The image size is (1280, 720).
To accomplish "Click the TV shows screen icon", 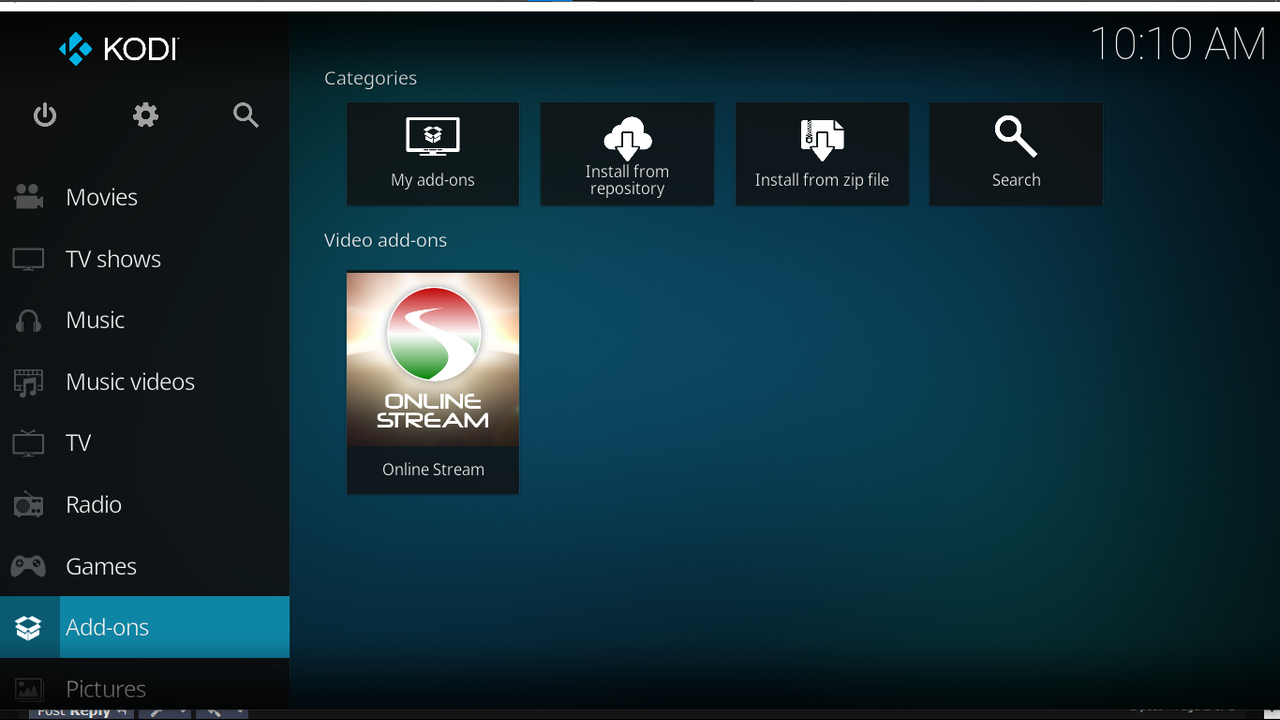I will click(x=28, y=259).
